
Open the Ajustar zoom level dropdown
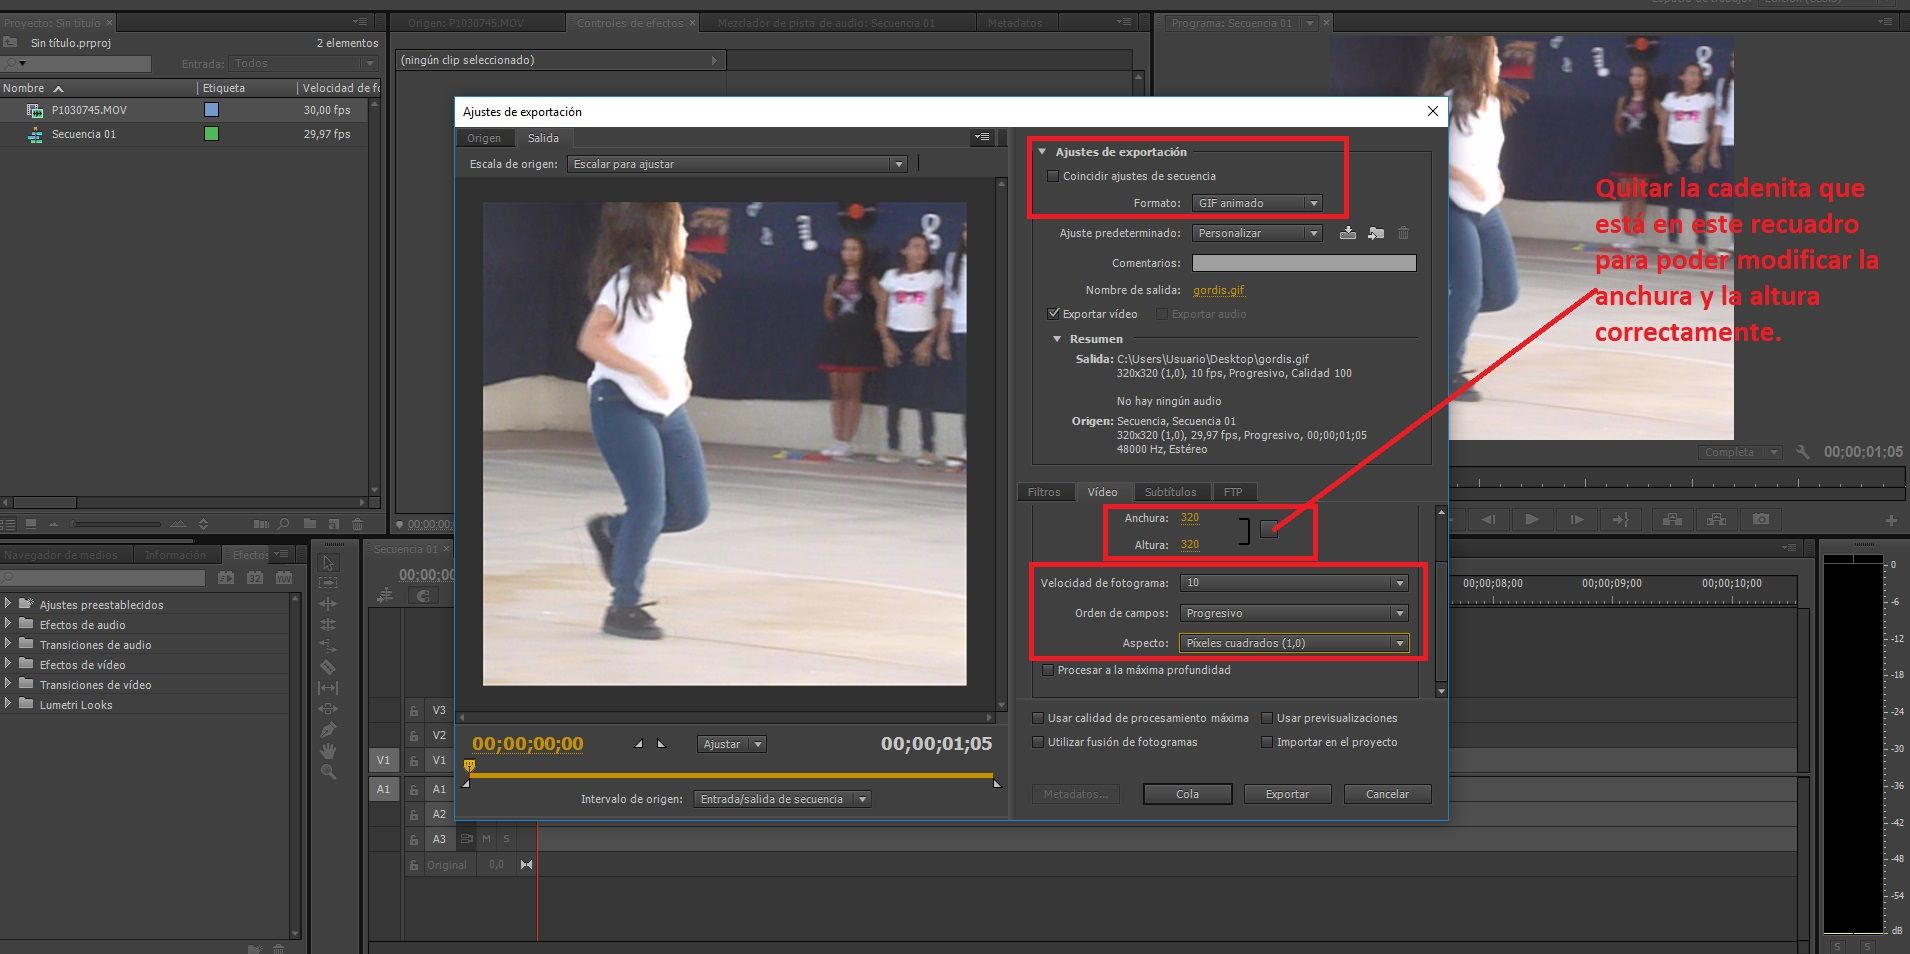click(x=731, y=744)
